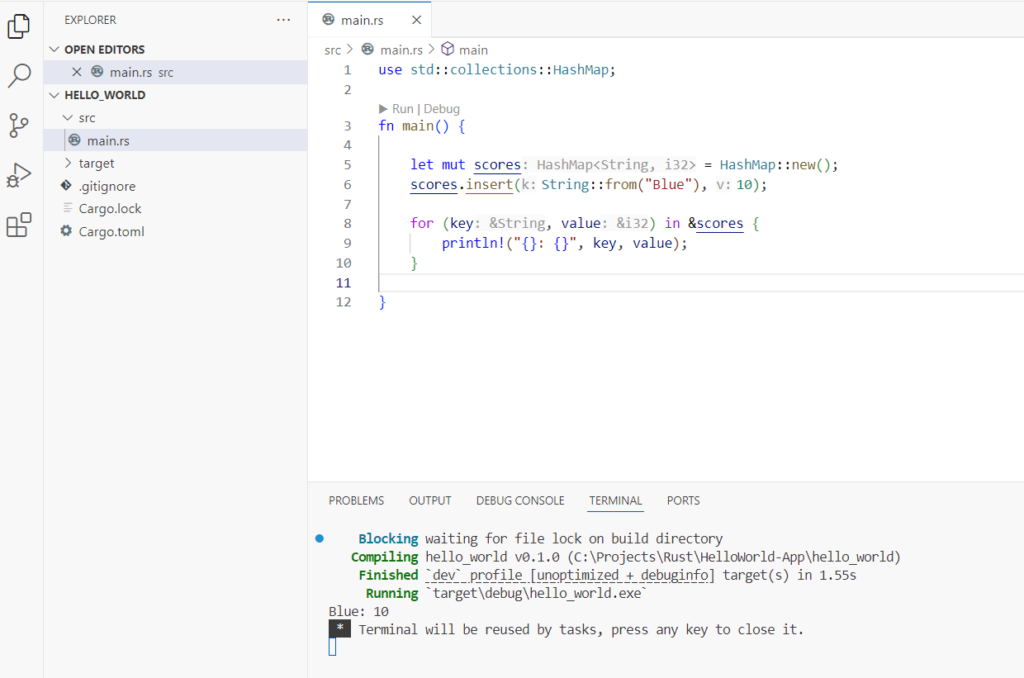Click the gear icon beside Cargo.toml

(66, 231)
